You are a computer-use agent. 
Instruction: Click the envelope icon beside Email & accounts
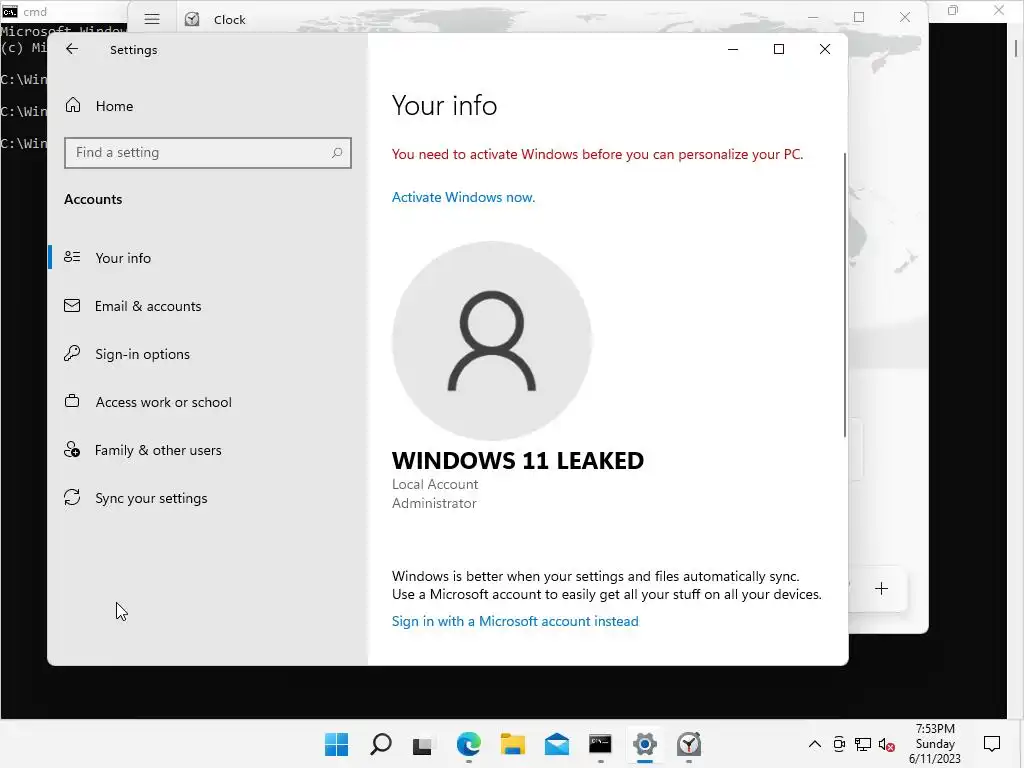pyautogui.click(x=72, y=306)
